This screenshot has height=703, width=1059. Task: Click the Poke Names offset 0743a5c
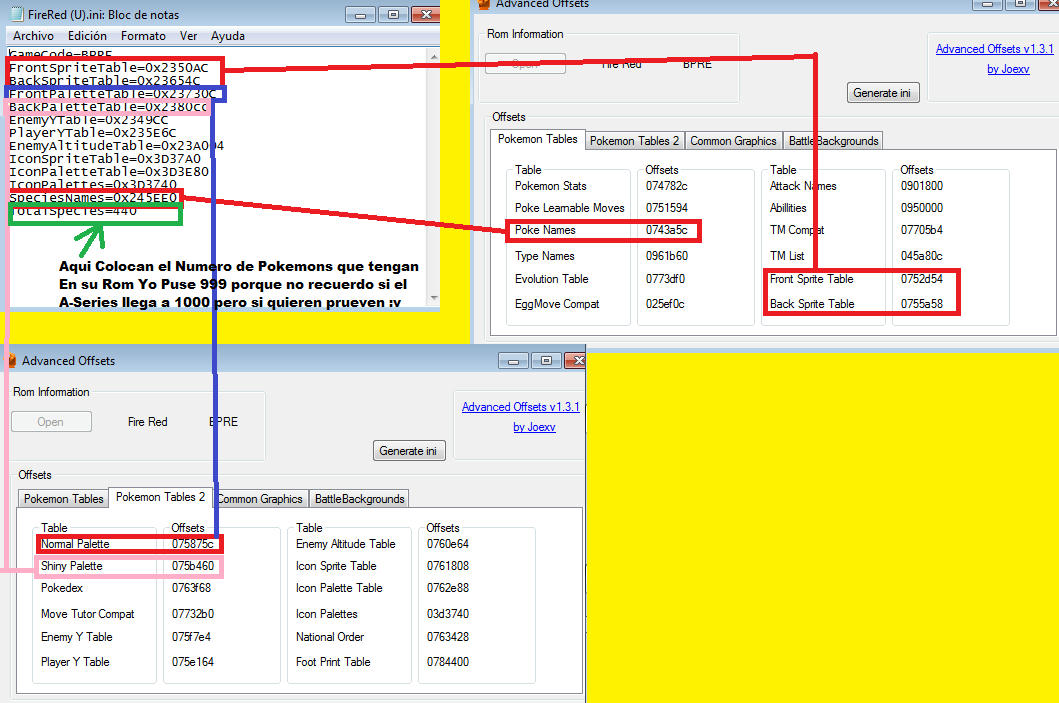[666, 230]
